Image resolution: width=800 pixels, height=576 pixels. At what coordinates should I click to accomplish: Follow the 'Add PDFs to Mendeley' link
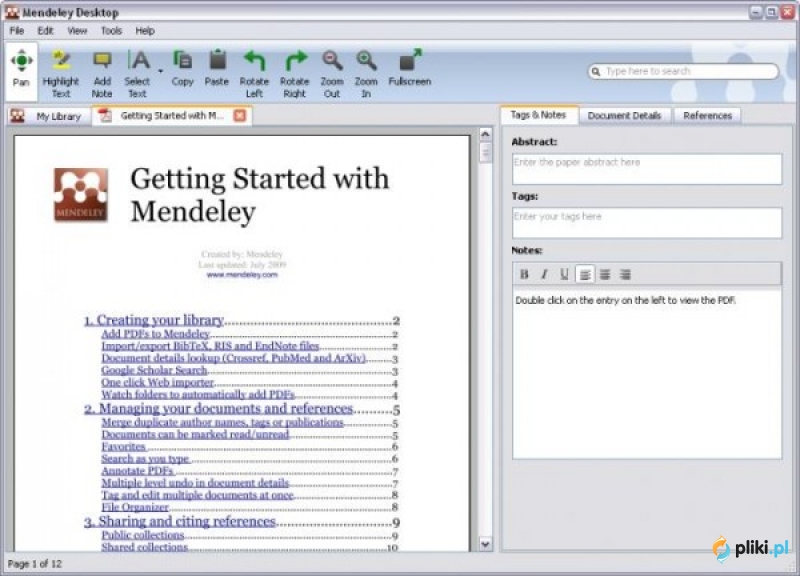(156, 334)
